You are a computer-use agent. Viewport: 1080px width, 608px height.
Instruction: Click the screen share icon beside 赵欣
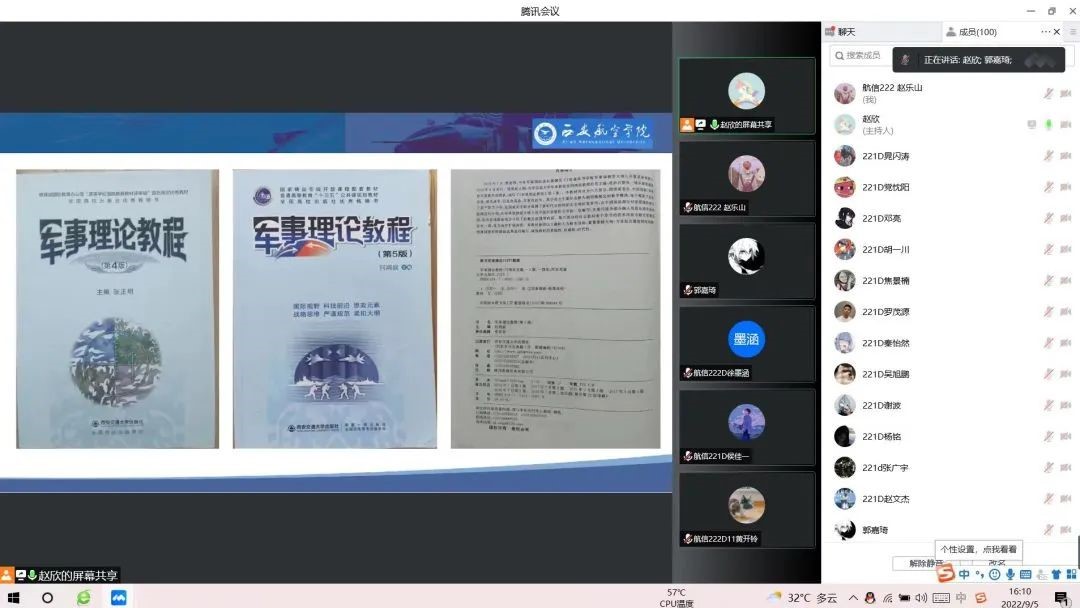[x=1031, y=124]
